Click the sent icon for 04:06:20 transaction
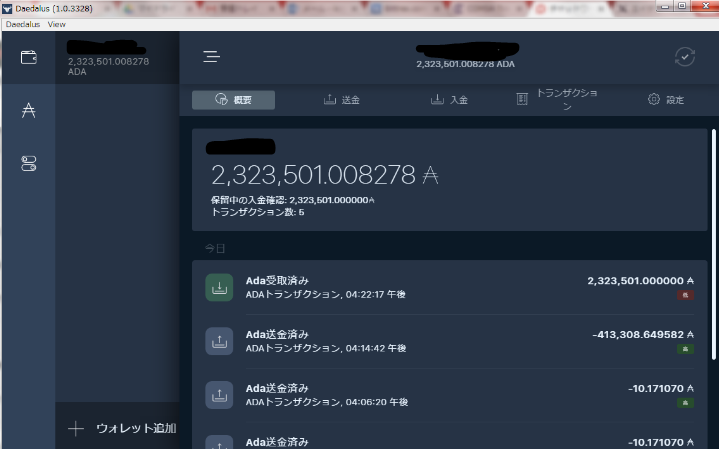This screenshot has height=449, width=719. 219,395
